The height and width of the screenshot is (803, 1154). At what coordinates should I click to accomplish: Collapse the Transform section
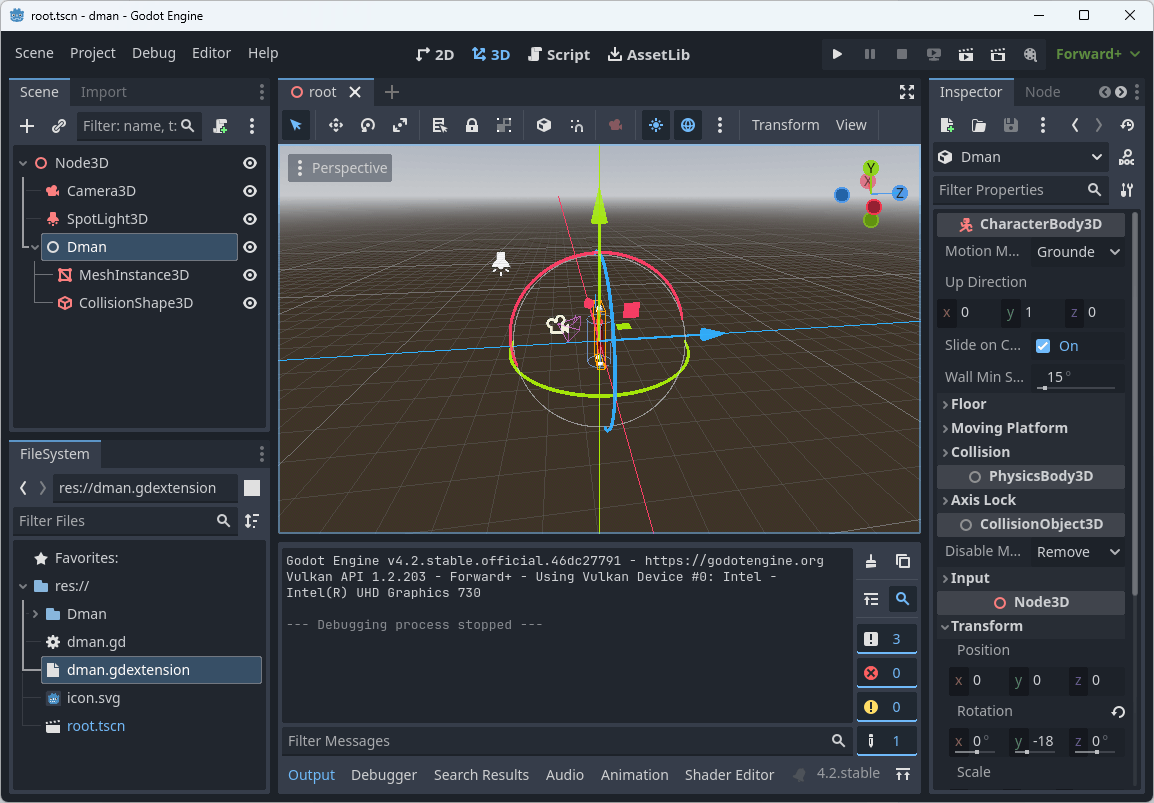pos(1030,626)
